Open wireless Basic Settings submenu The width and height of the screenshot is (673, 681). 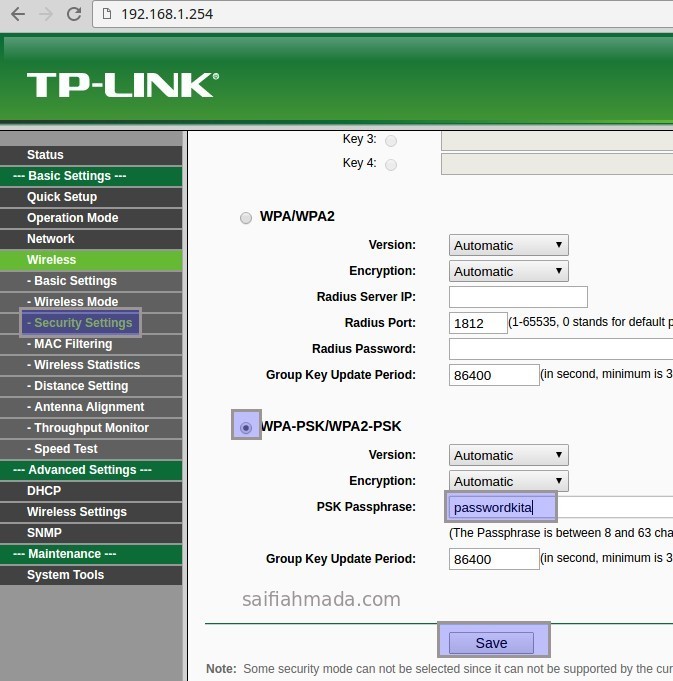point(91,281)
